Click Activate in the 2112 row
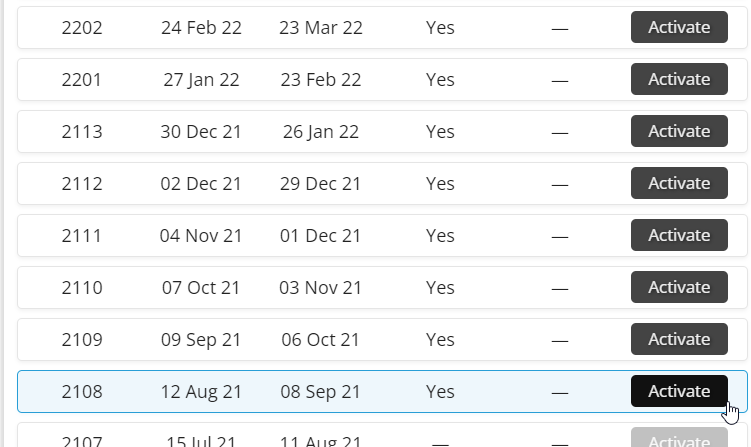The image size is (751, 447). (679, 183)
